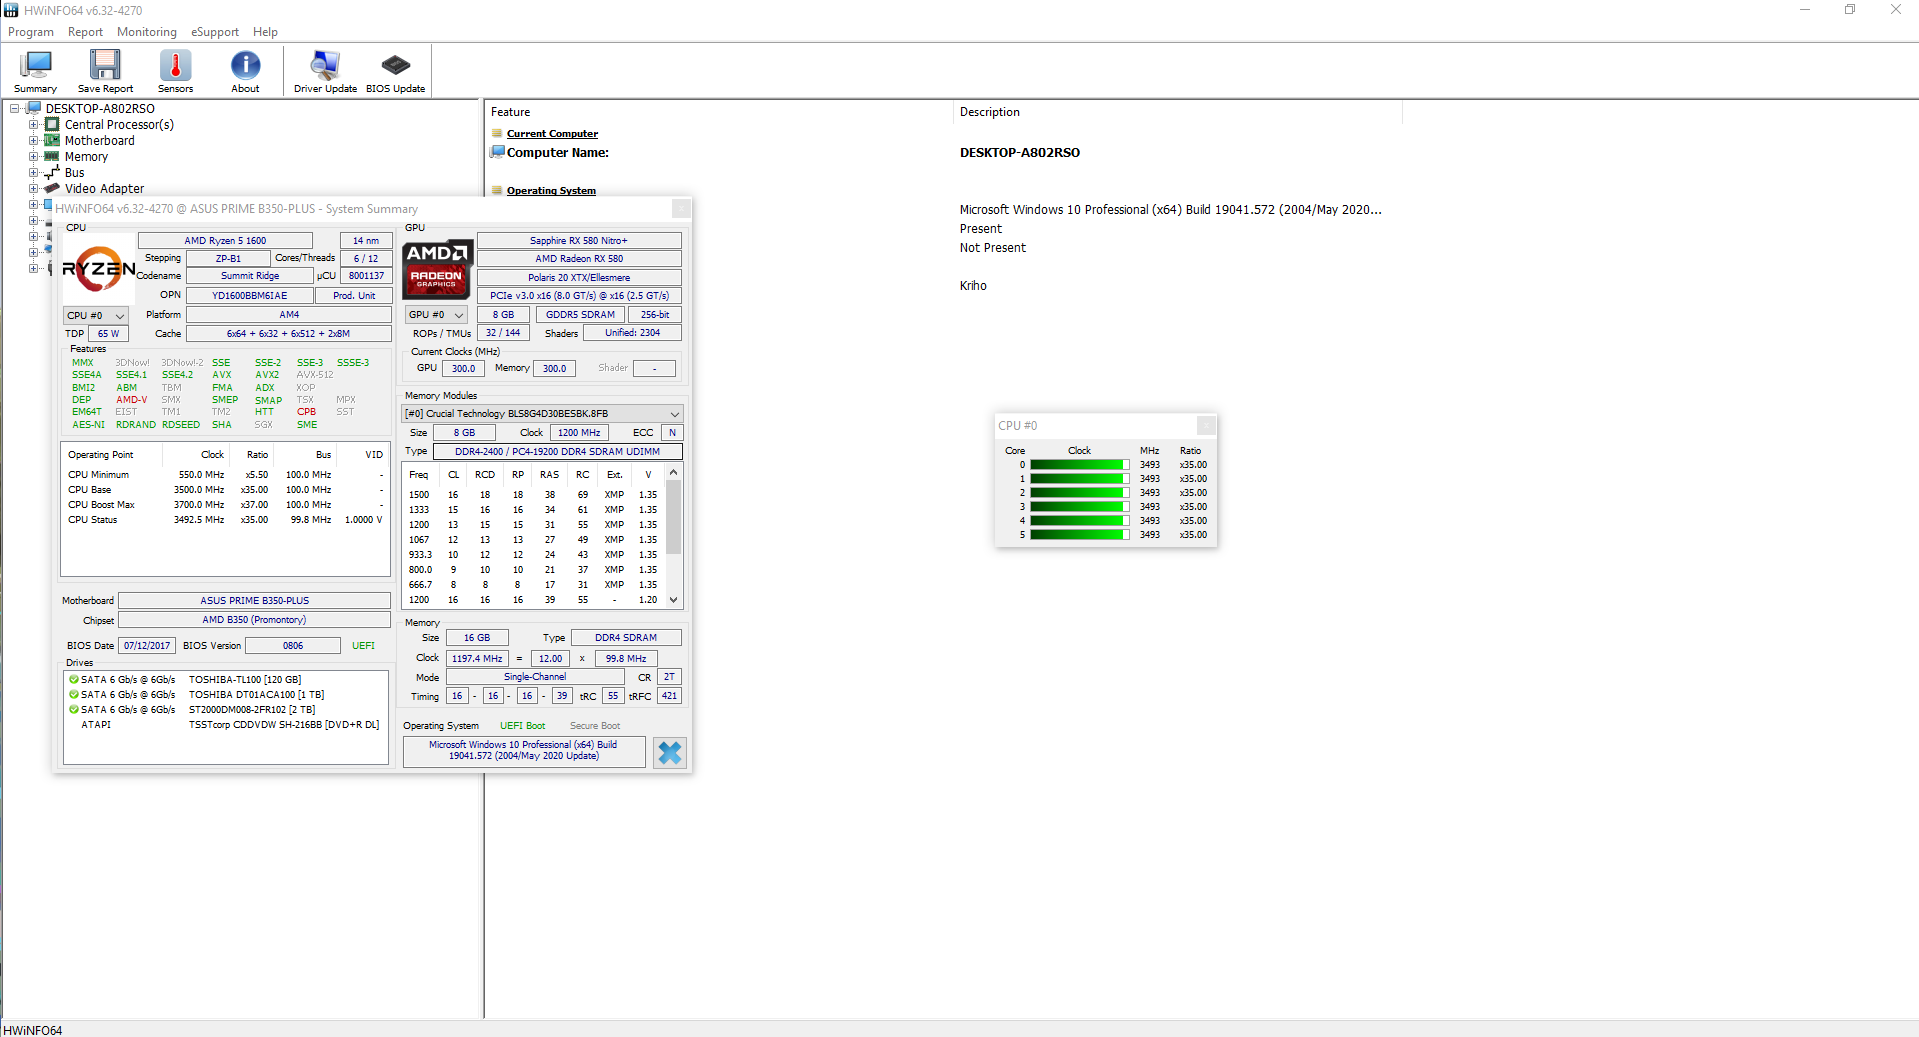Open the Report menu
1919x1037 pixels.
click(85, 32)
